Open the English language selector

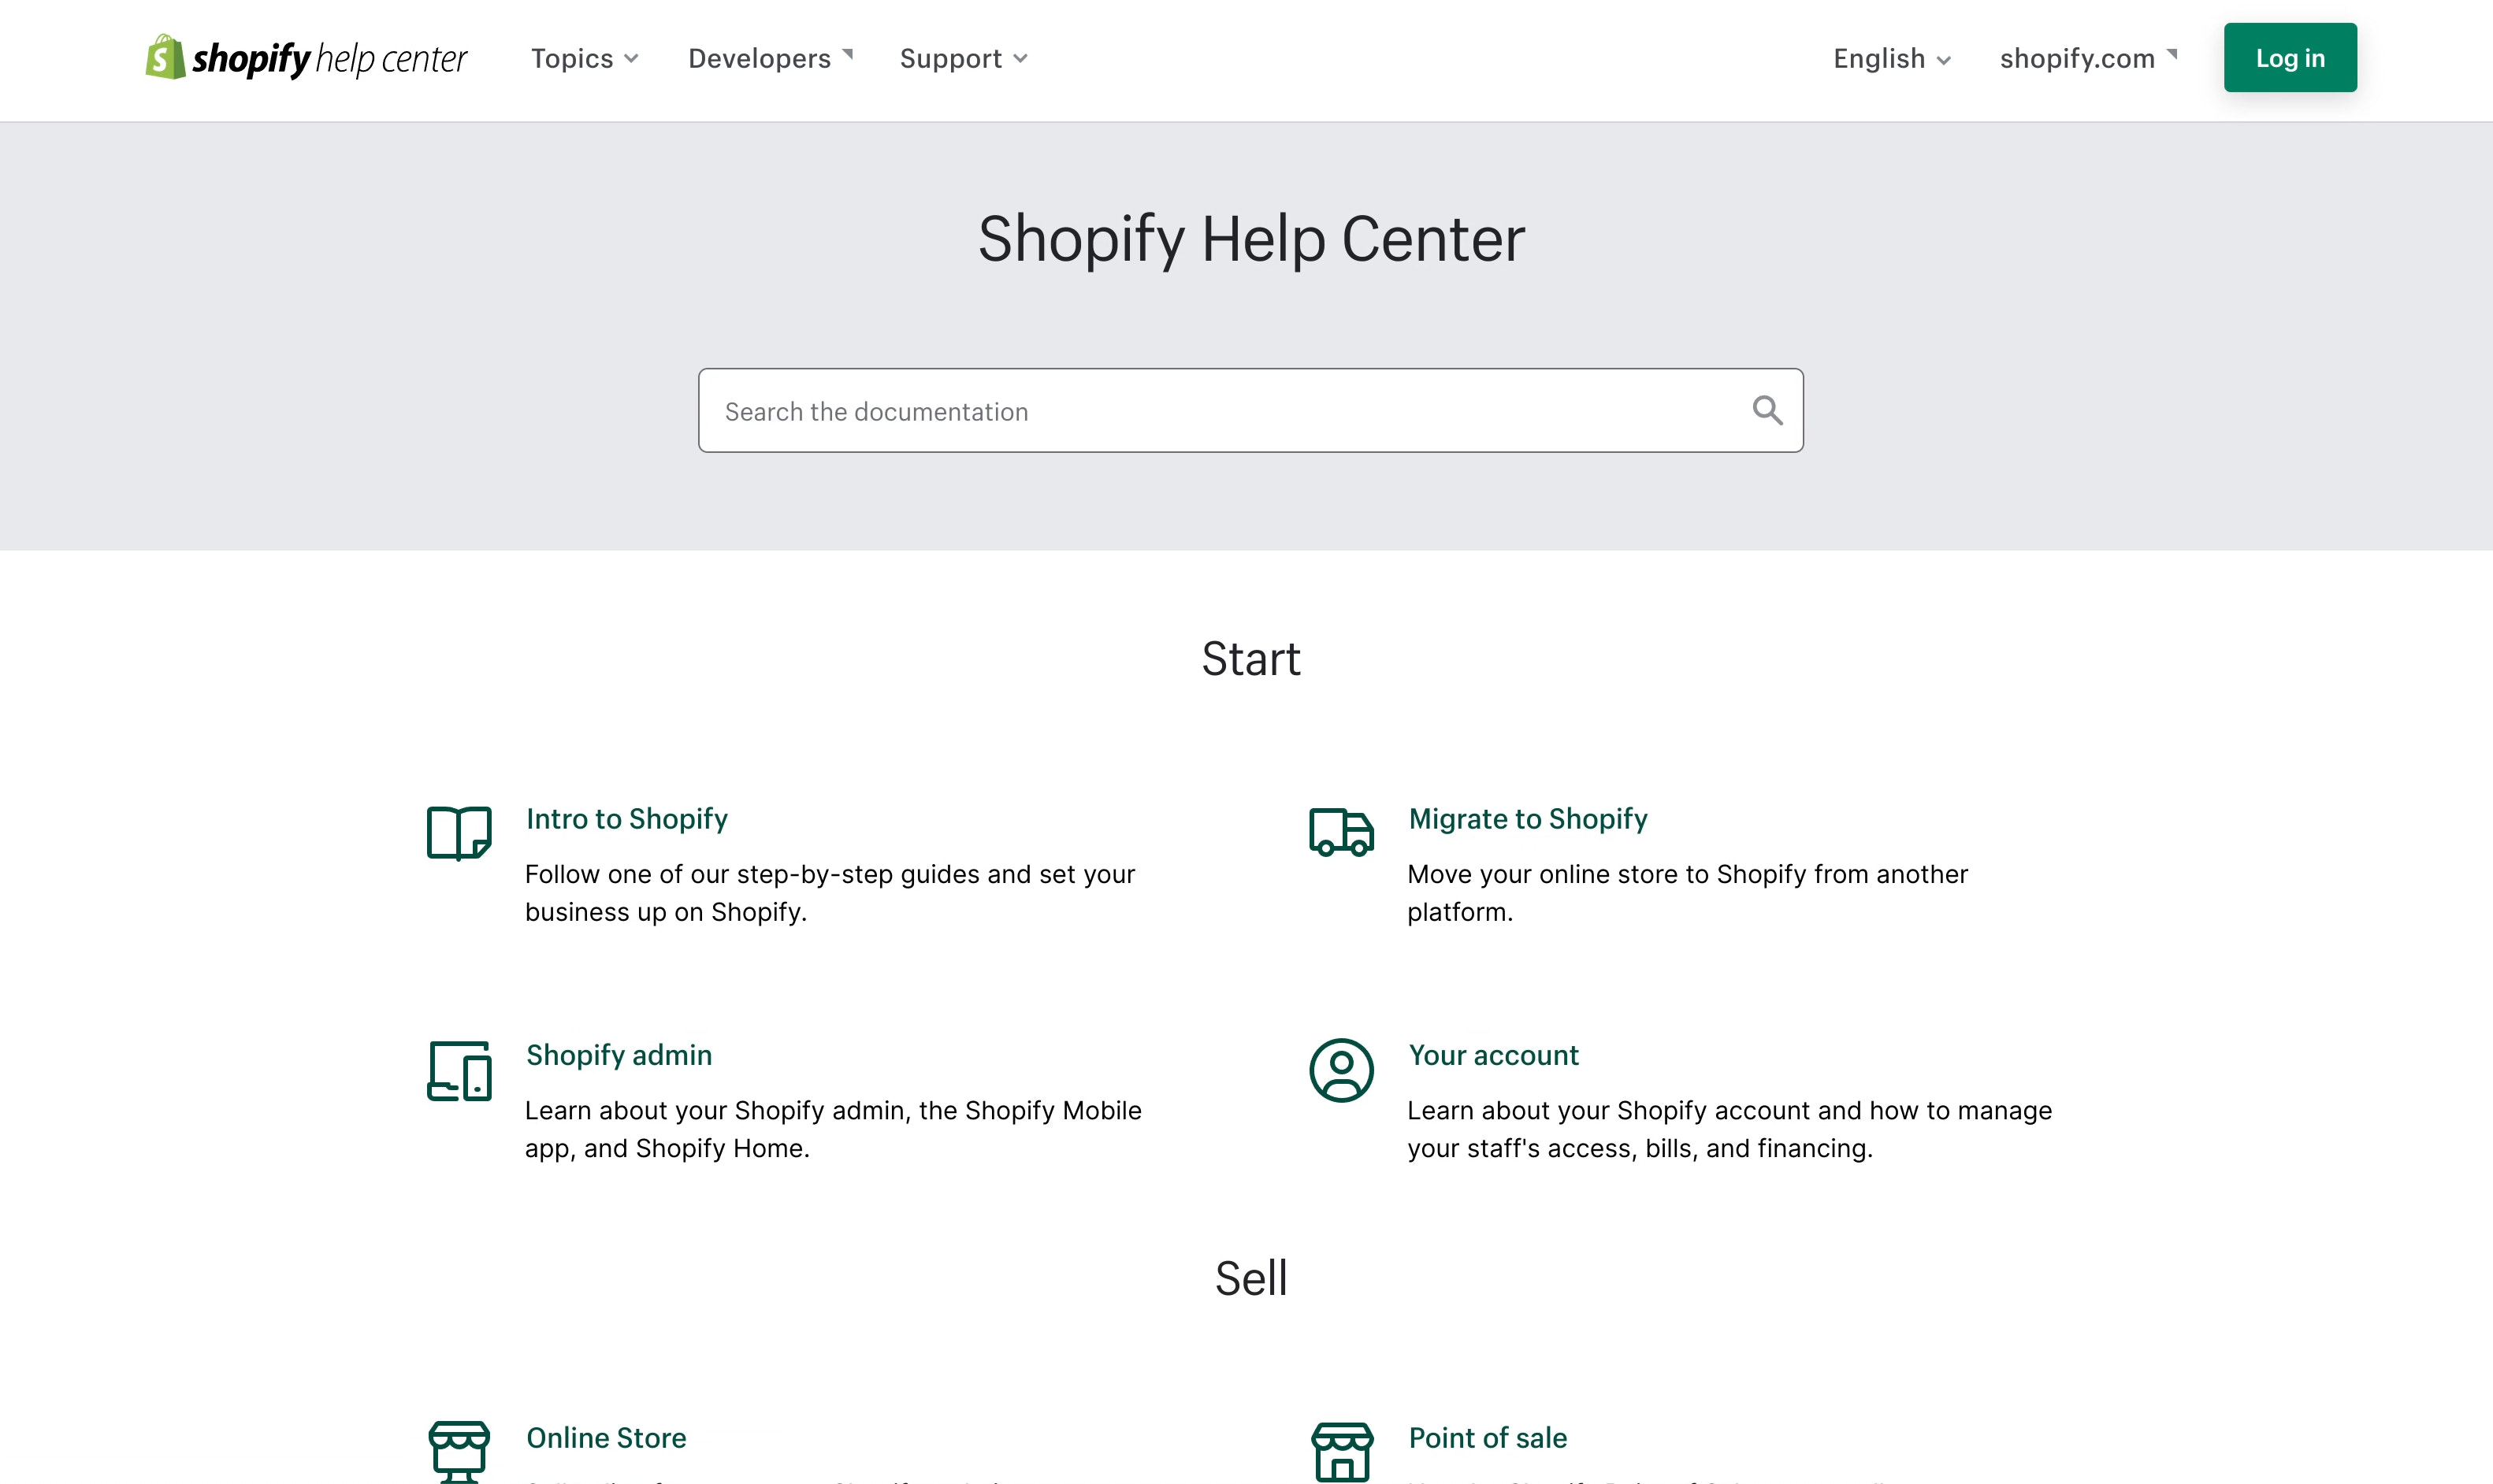coord(1889,59)
